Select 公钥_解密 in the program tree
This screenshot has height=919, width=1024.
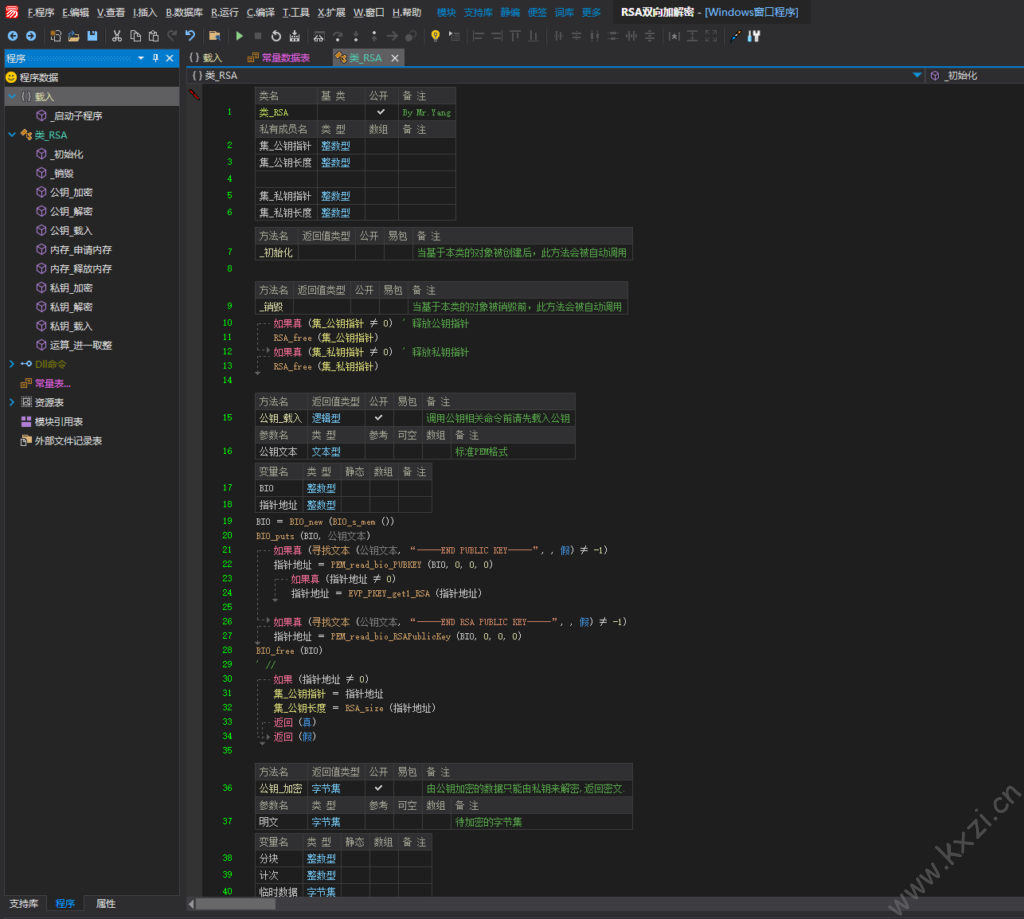[71, 211]
